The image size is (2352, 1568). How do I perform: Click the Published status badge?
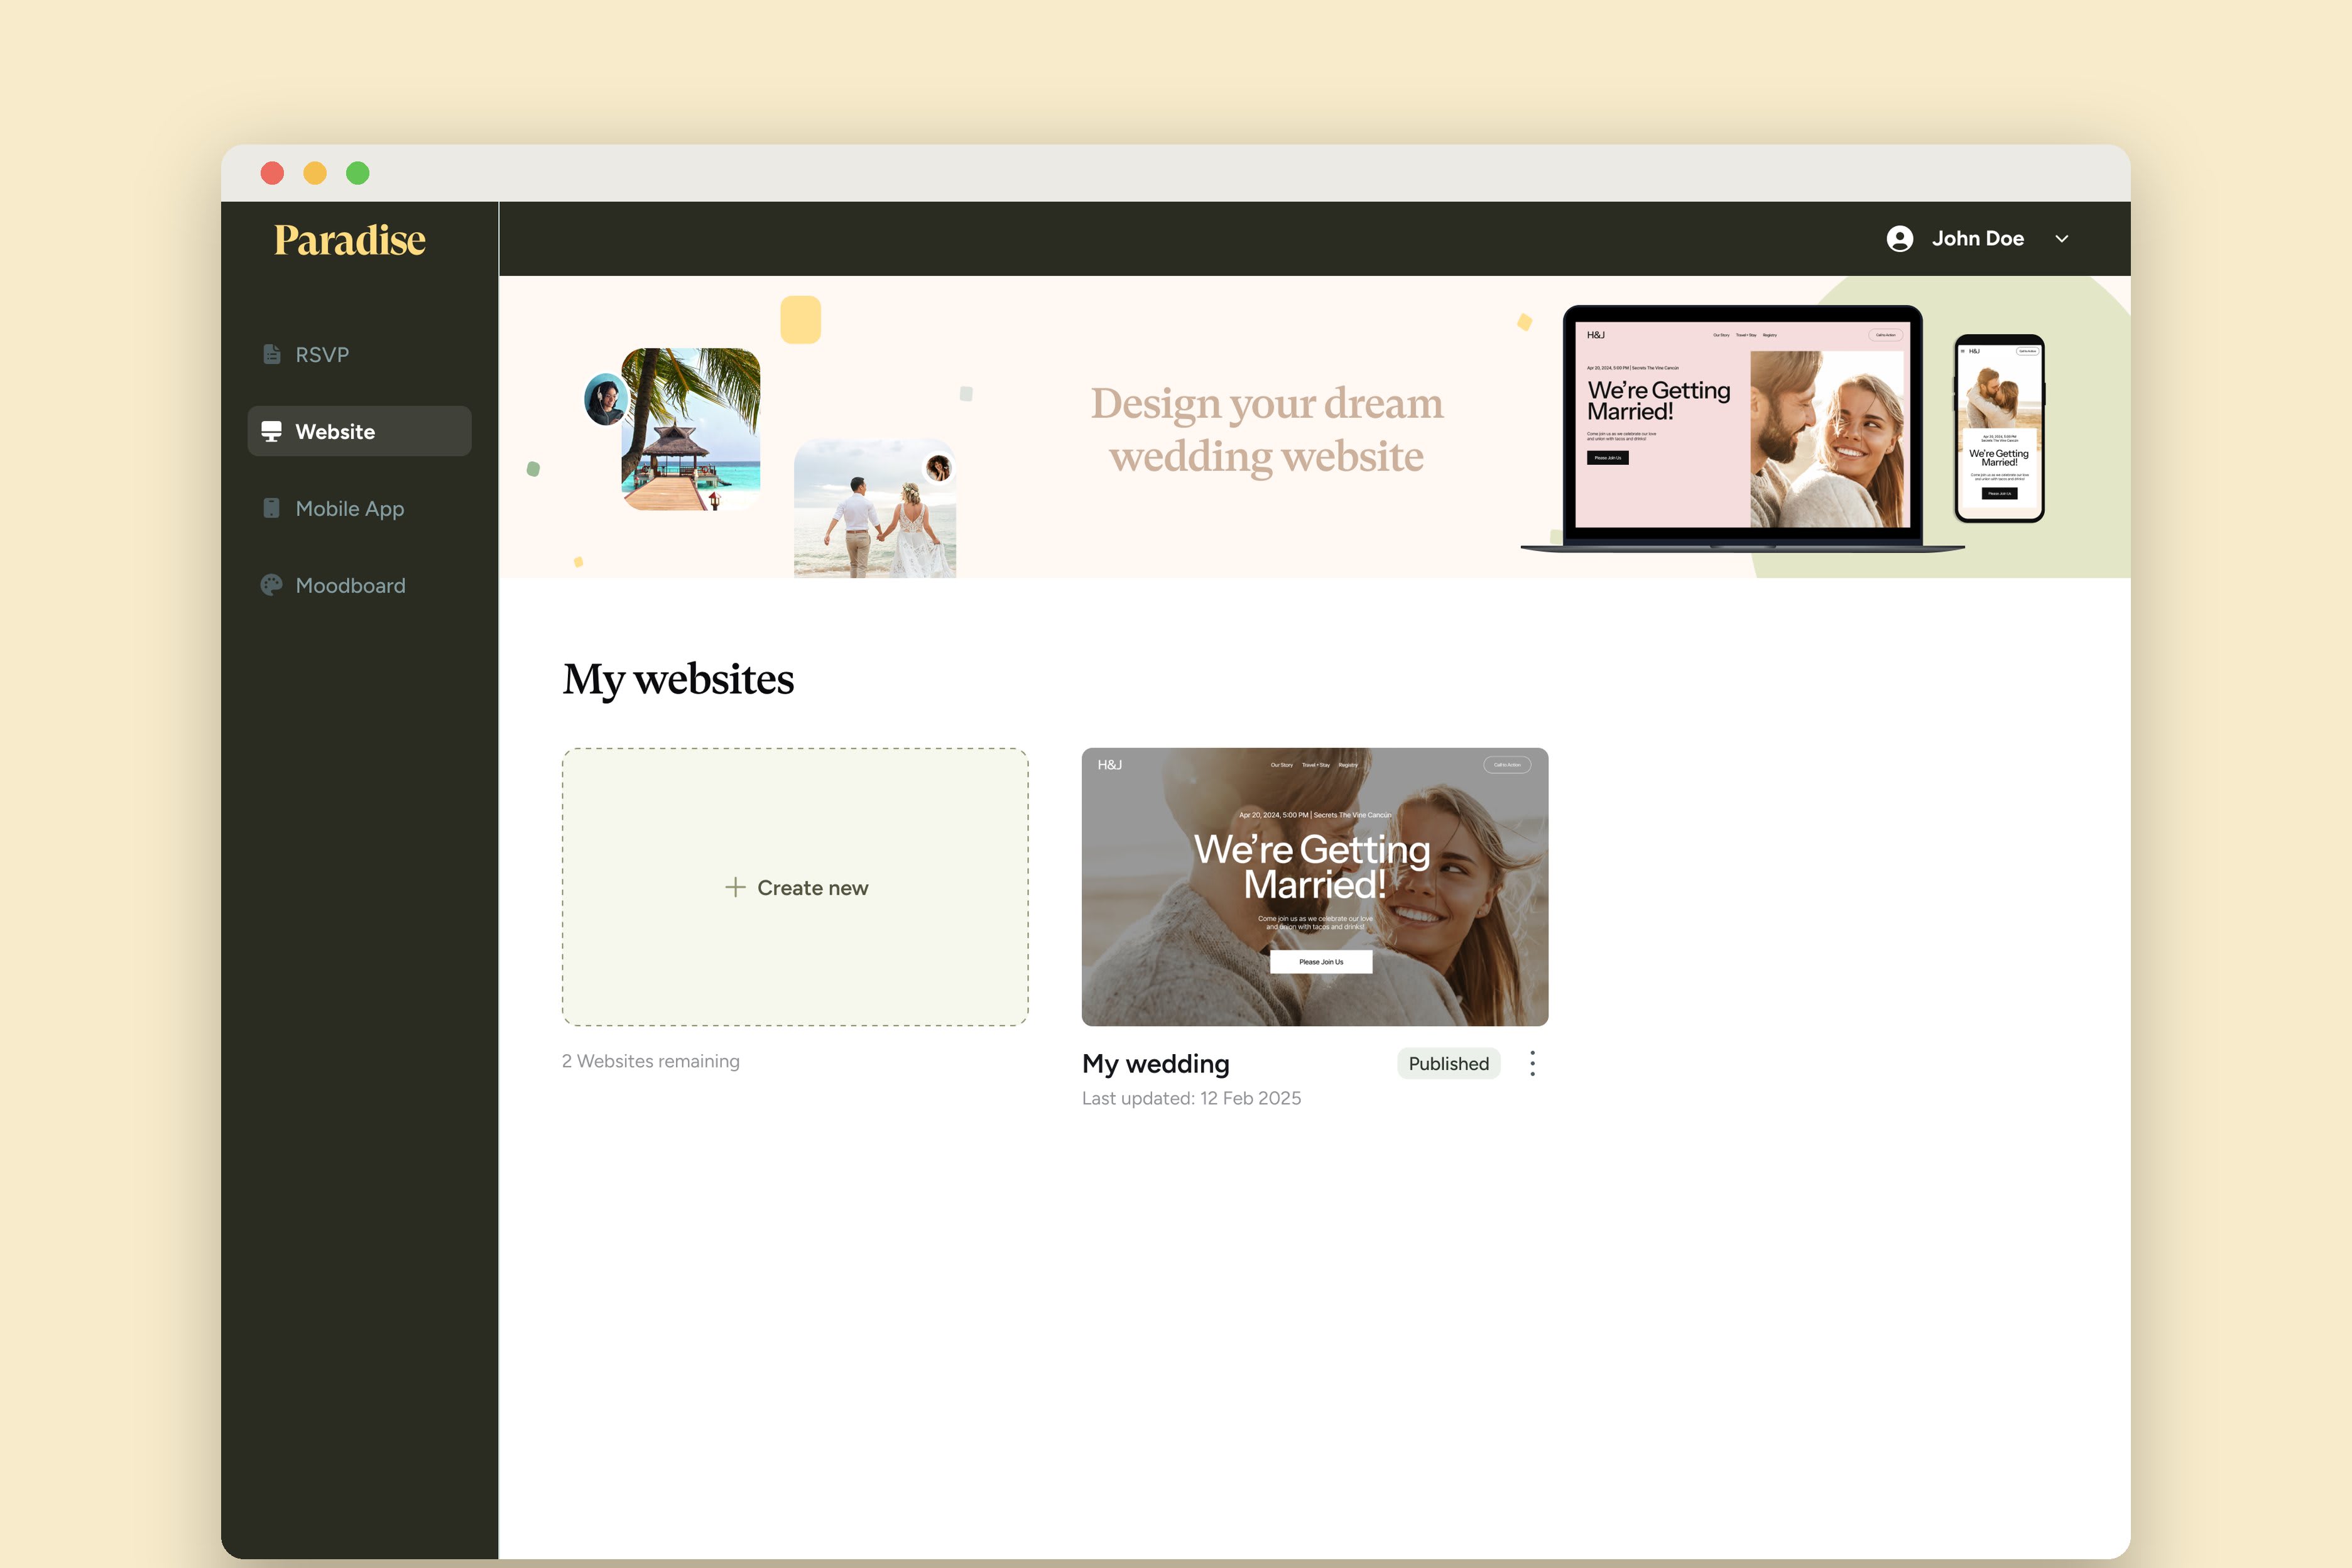[1448, 1063]
